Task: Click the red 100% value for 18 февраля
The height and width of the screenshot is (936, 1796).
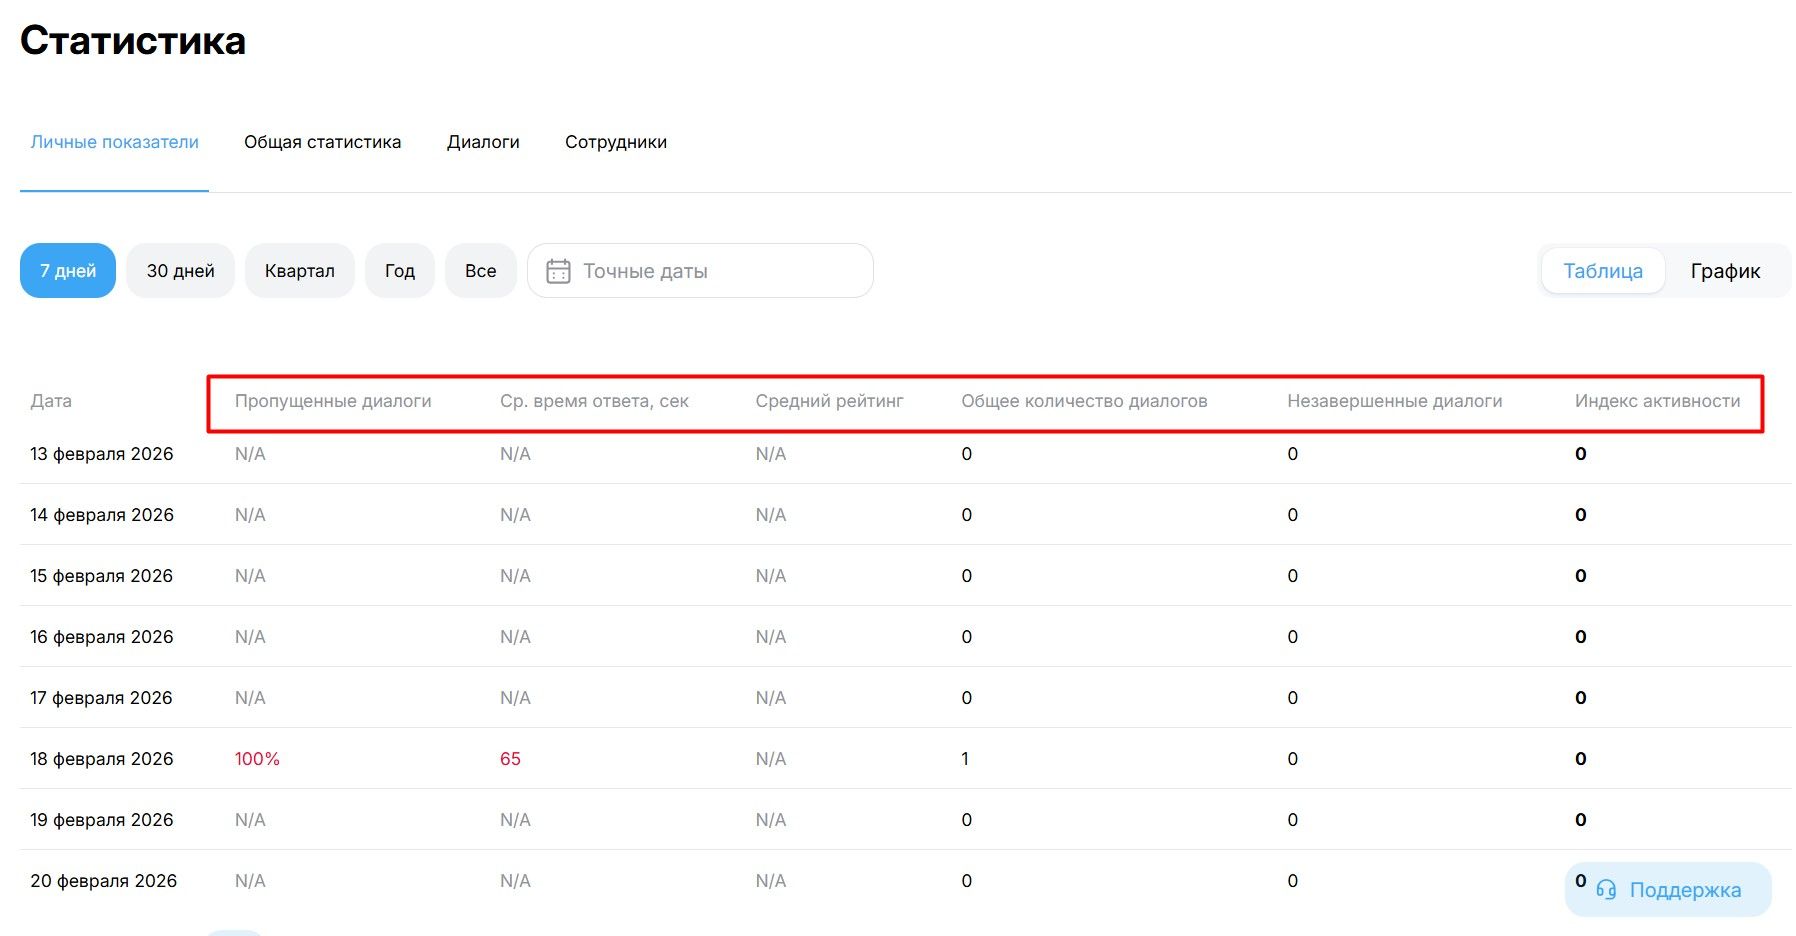Action: point(257,759)
